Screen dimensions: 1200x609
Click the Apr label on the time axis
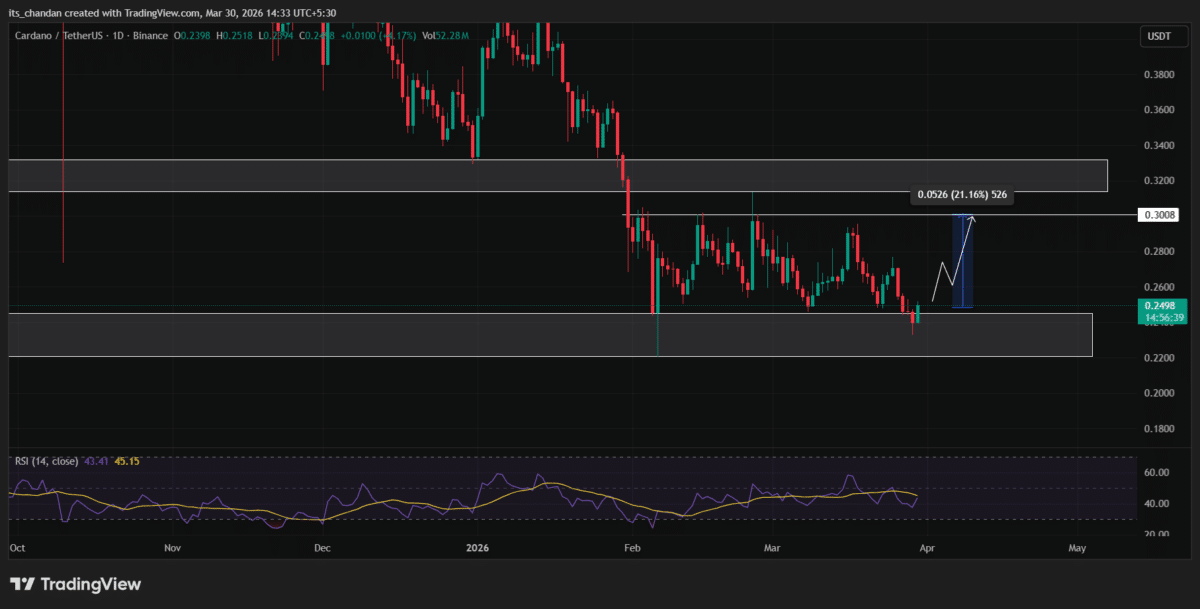tap(927, 548)
